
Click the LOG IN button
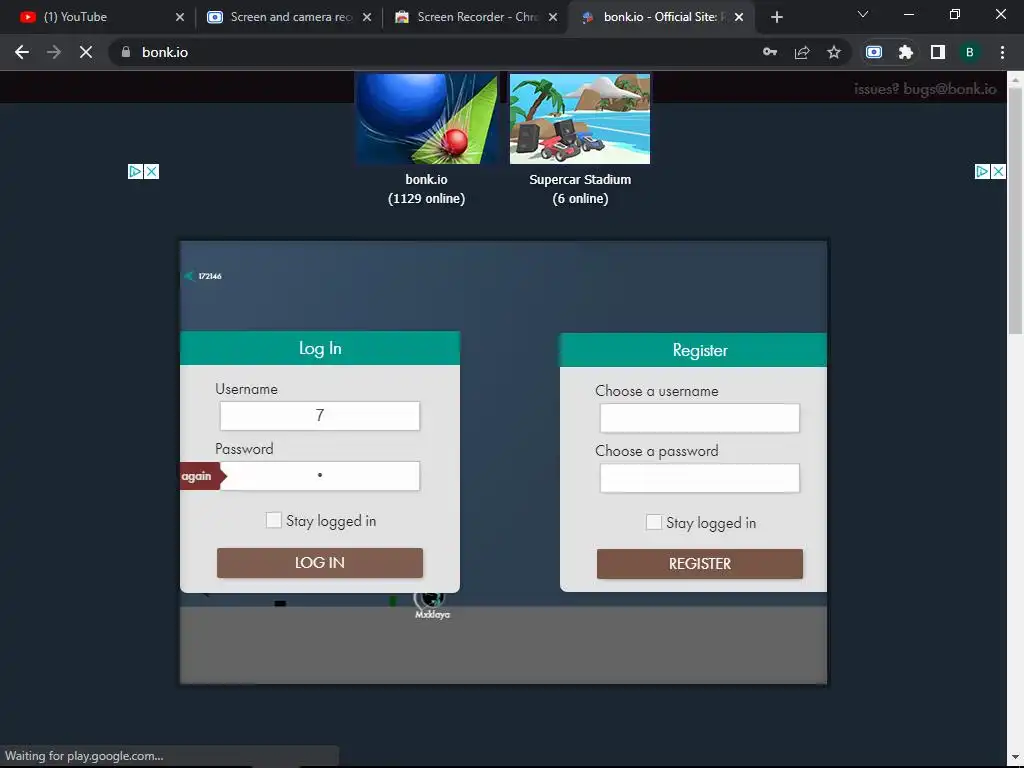(320, 563)
